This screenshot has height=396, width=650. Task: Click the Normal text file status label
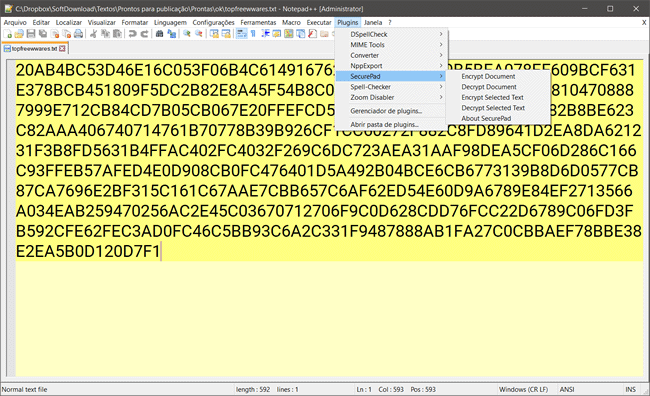point(24,389)
